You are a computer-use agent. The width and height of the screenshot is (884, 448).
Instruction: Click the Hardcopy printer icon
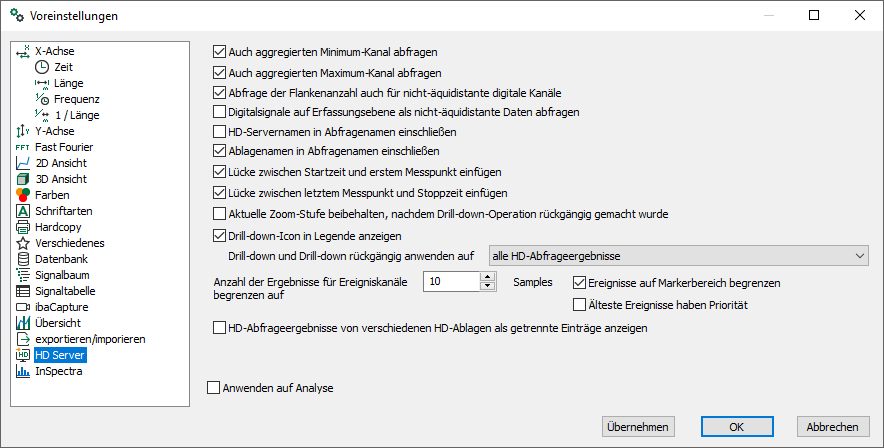coord(23,227)
